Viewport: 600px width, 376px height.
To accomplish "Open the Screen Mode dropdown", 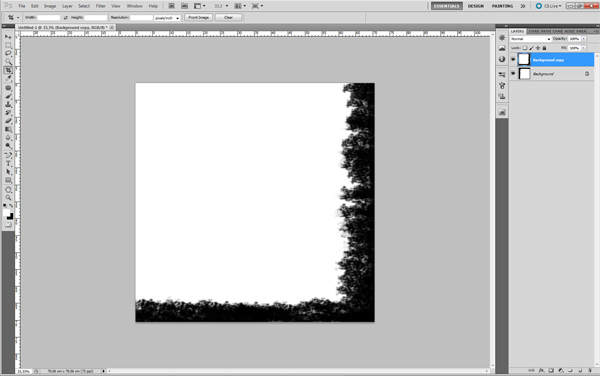I will point(257,6).
